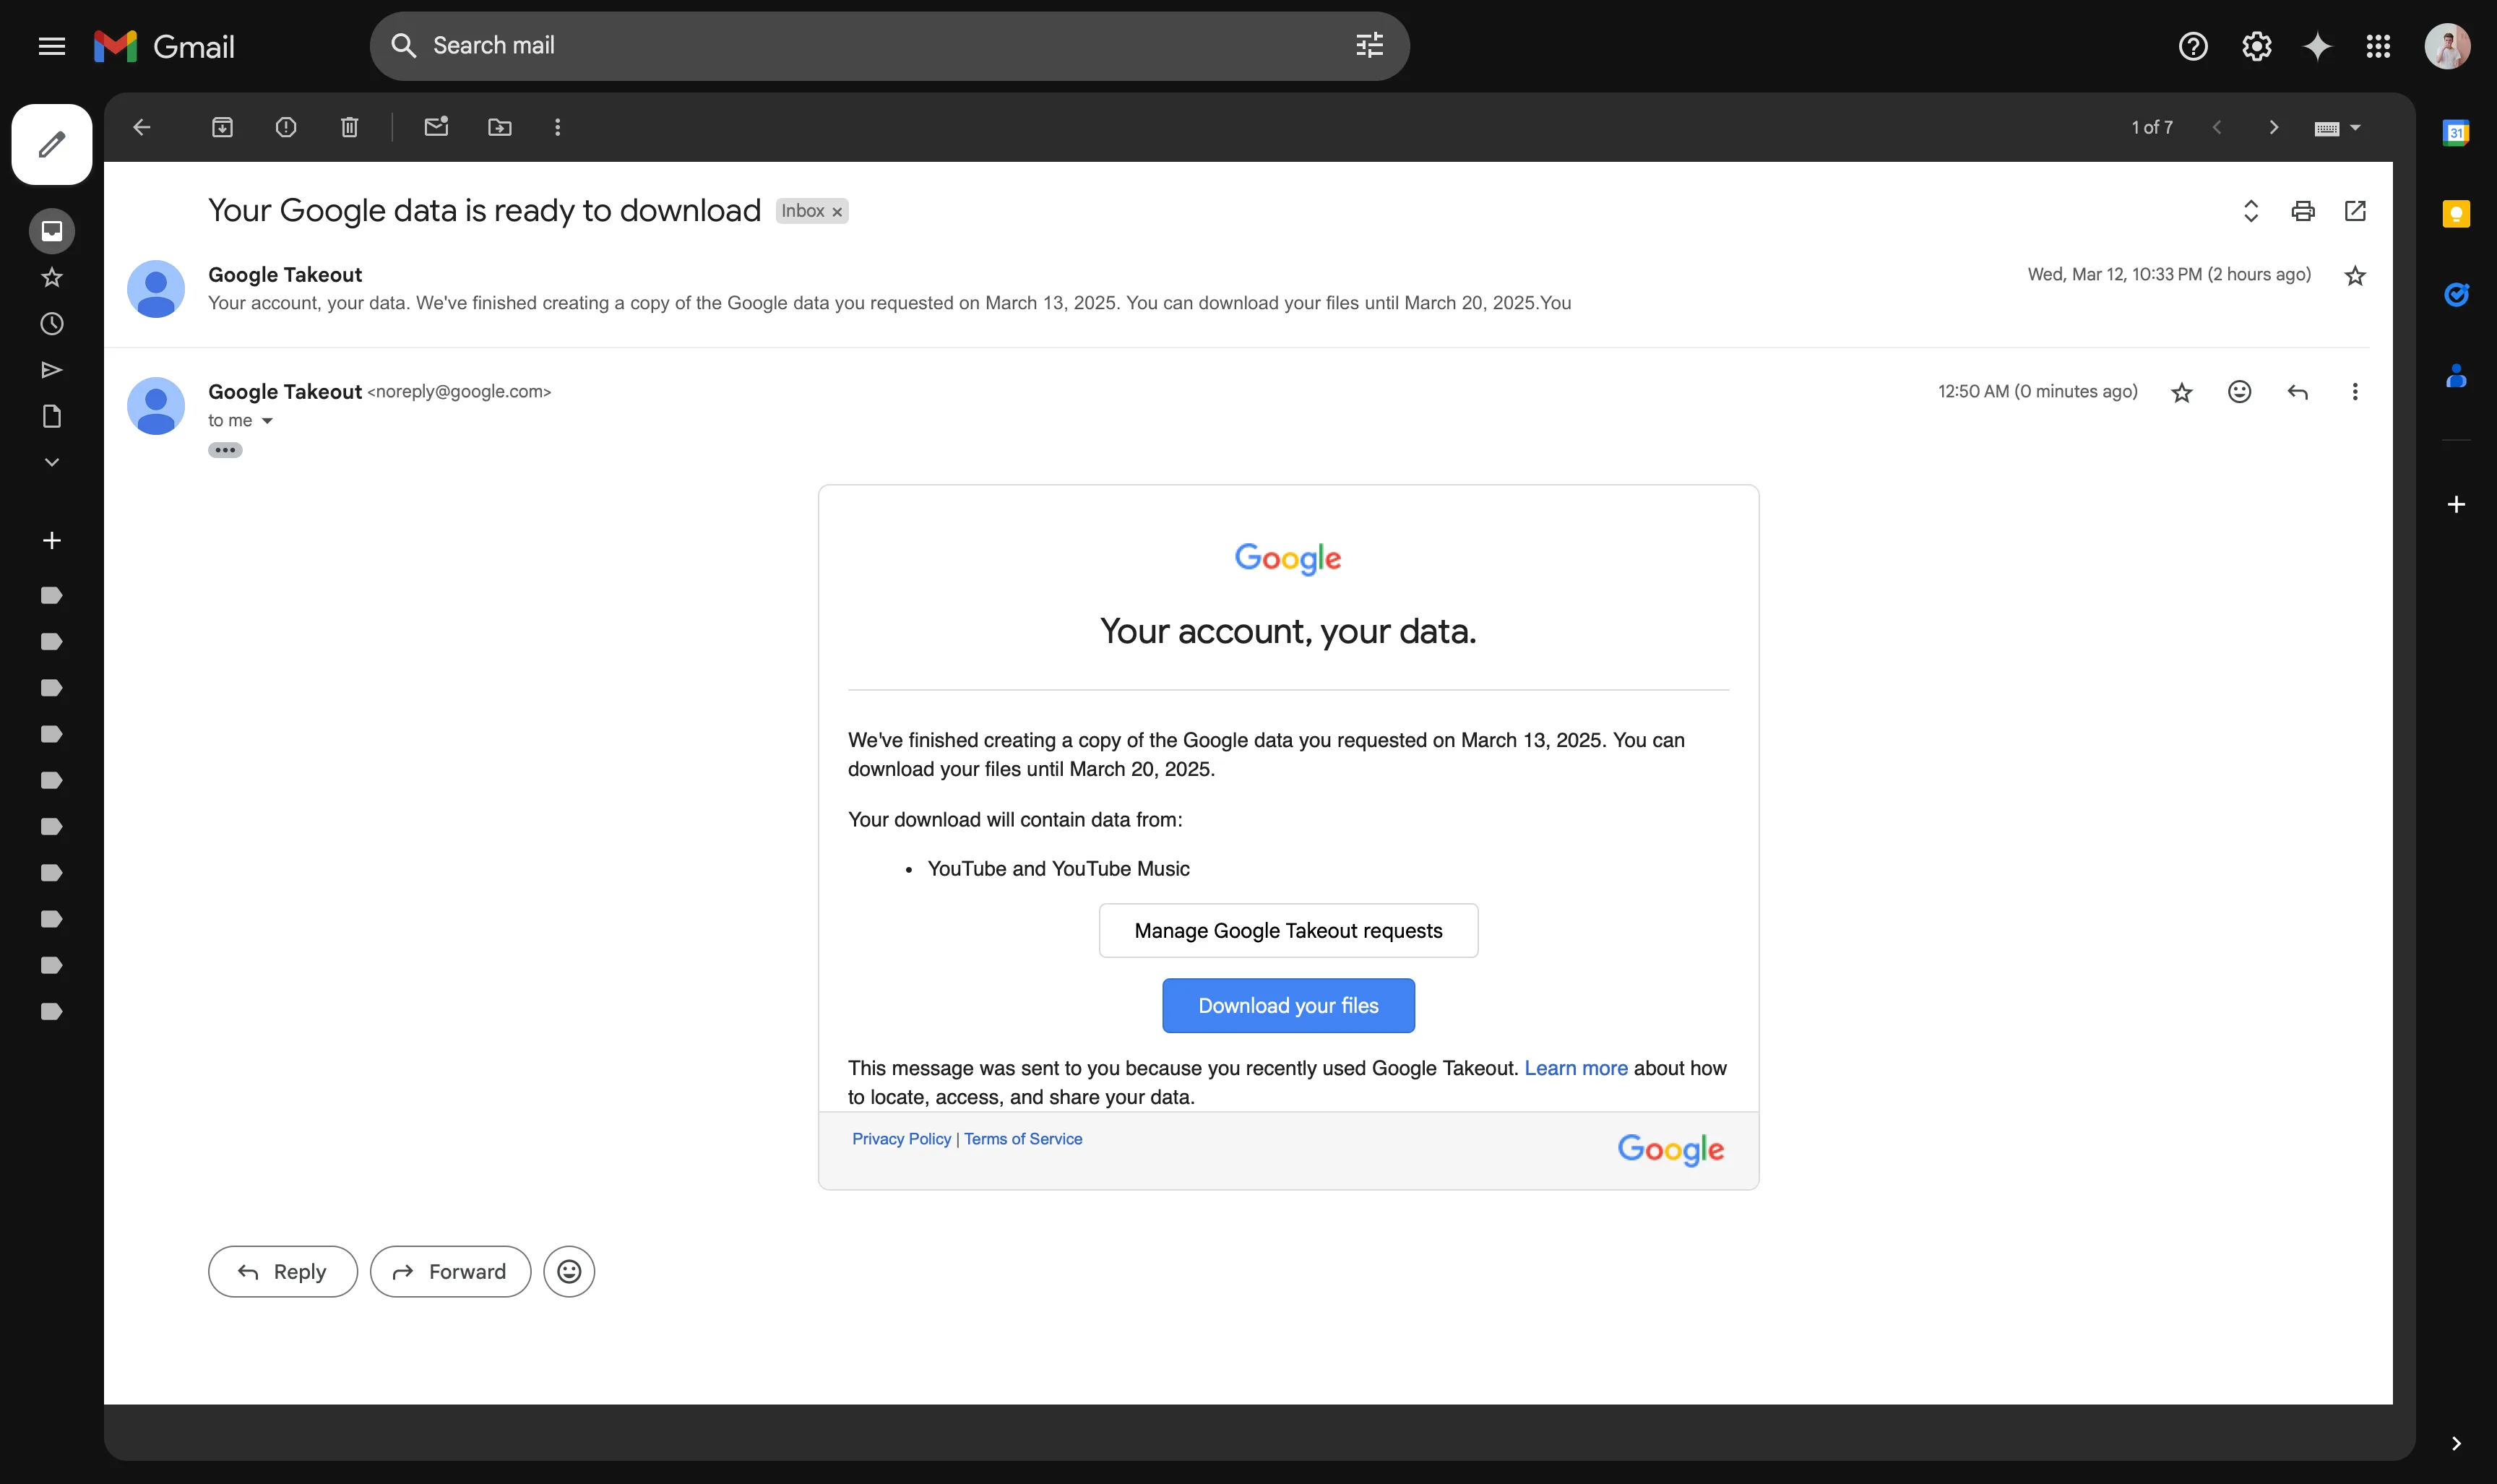Create new label with plus icon

click(52, 540)
